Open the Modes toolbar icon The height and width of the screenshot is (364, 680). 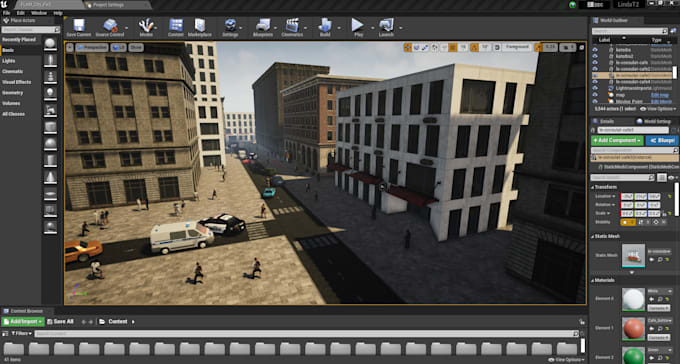pos(146,28)
